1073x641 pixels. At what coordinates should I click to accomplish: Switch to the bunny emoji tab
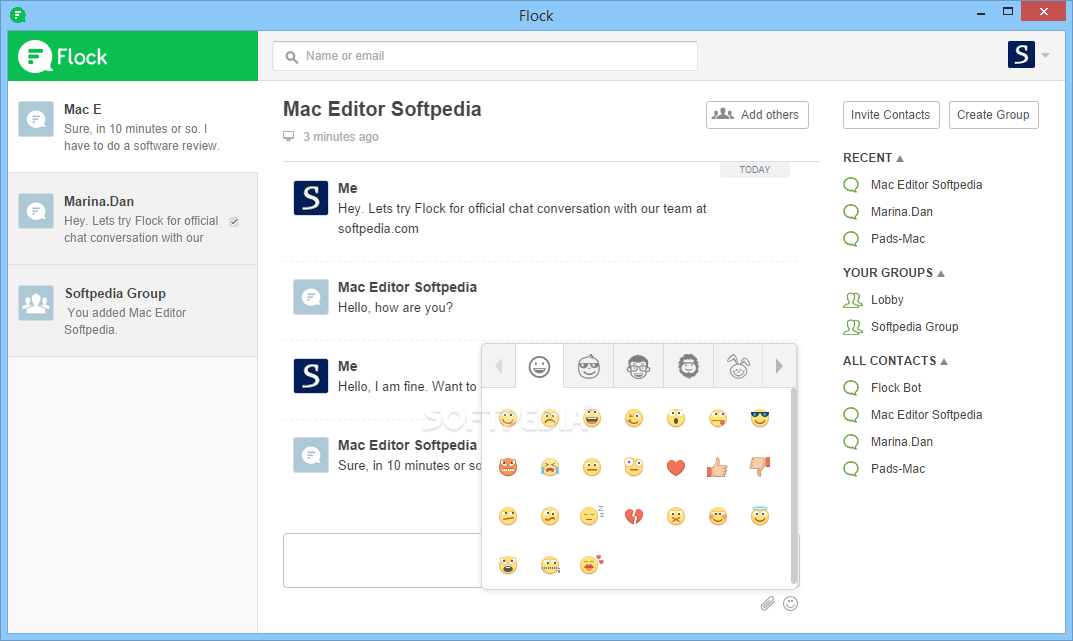pyautogui.click(x=738, y=367)
